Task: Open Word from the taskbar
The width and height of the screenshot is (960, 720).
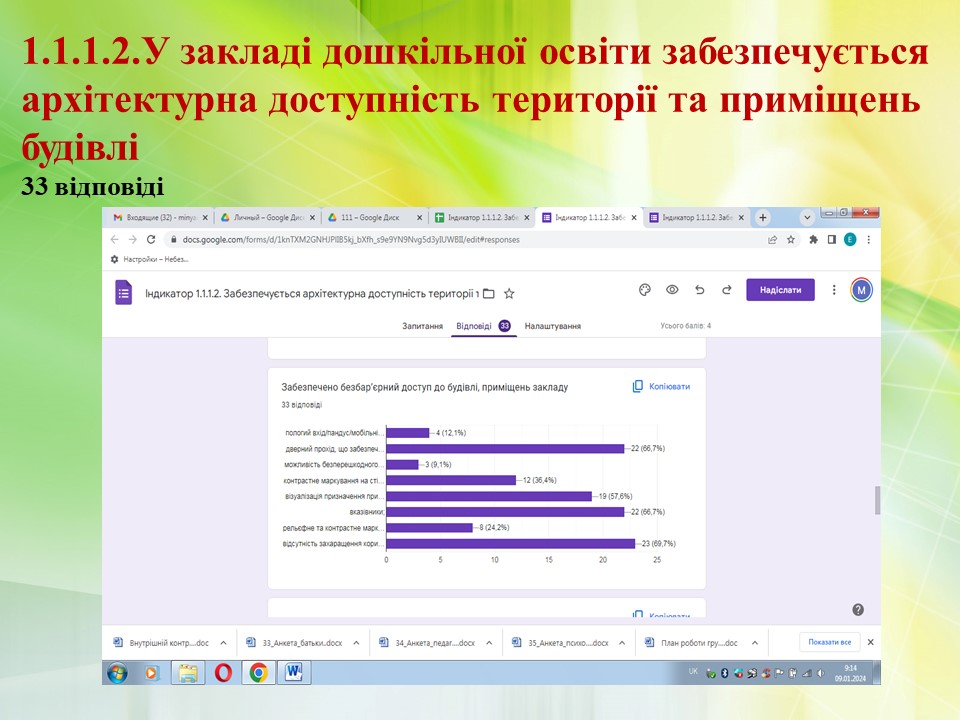Action: [294, 673]
